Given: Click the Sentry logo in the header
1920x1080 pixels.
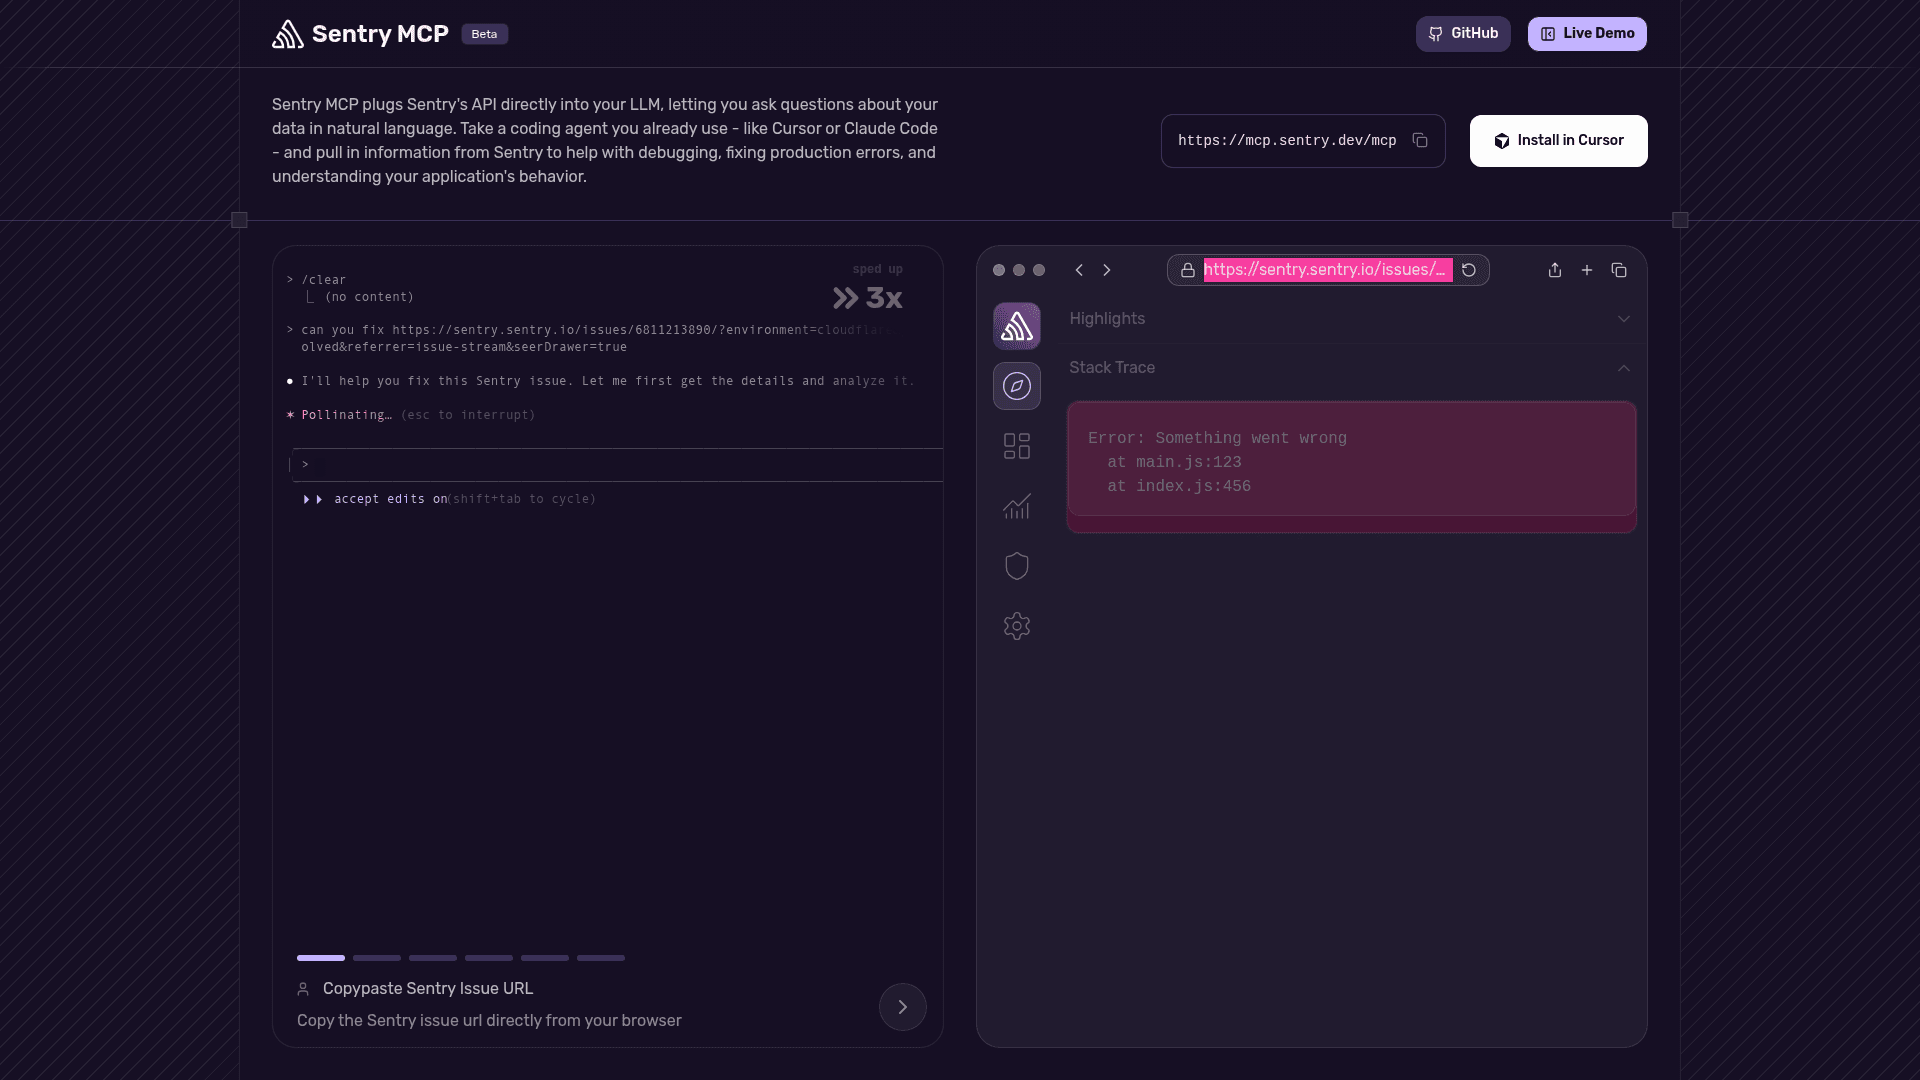Looking at the screenshot, I should tap(288, 34).
